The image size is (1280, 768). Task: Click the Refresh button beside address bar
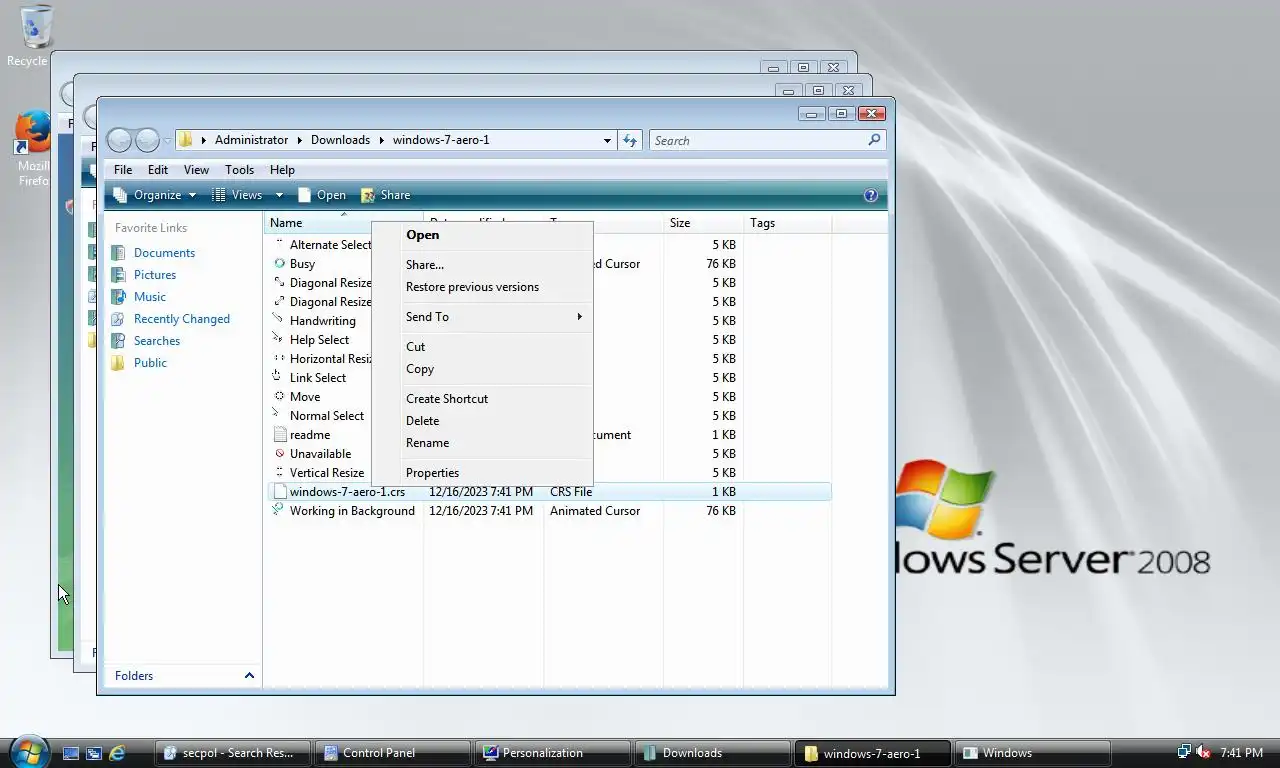click(x=630, y=140)
